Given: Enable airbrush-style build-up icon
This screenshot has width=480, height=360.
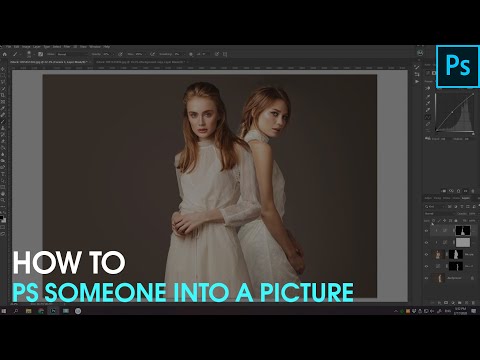Looking at the screenshot, I should click(x=152, y=54).
